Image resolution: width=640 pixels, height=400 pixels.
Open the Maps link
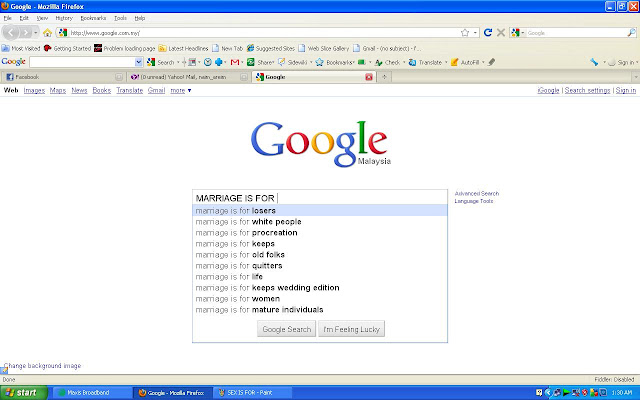[x=58, y=90]
